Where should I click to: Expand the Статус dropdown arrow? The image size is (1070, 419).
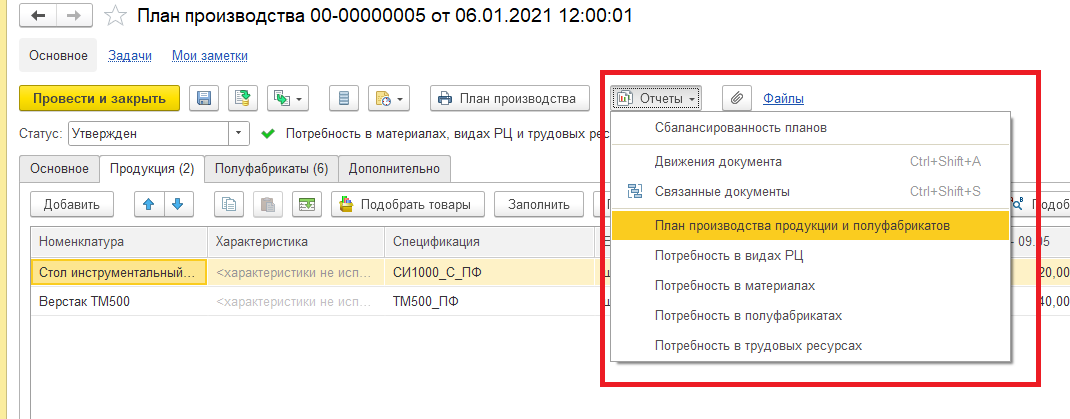coord(239,132)
